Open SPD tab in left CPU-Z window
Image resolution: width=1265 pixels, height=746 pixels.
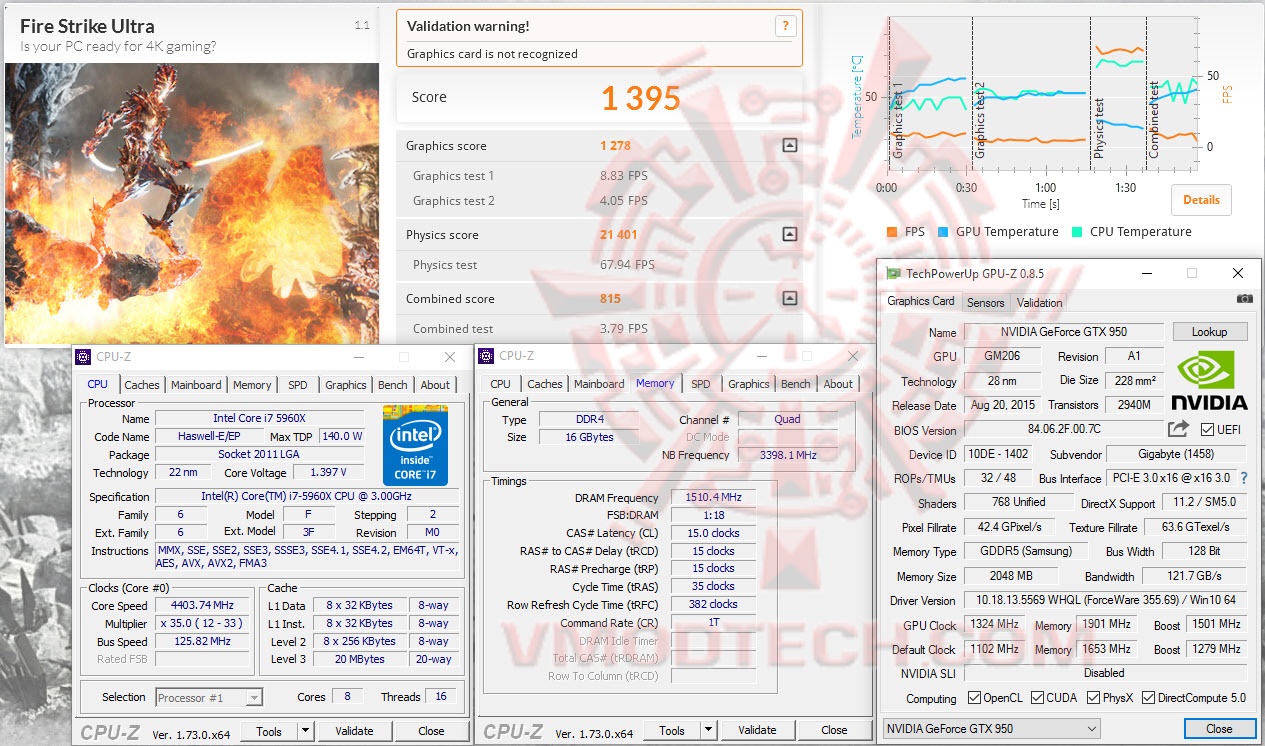[x=298, y=385]
